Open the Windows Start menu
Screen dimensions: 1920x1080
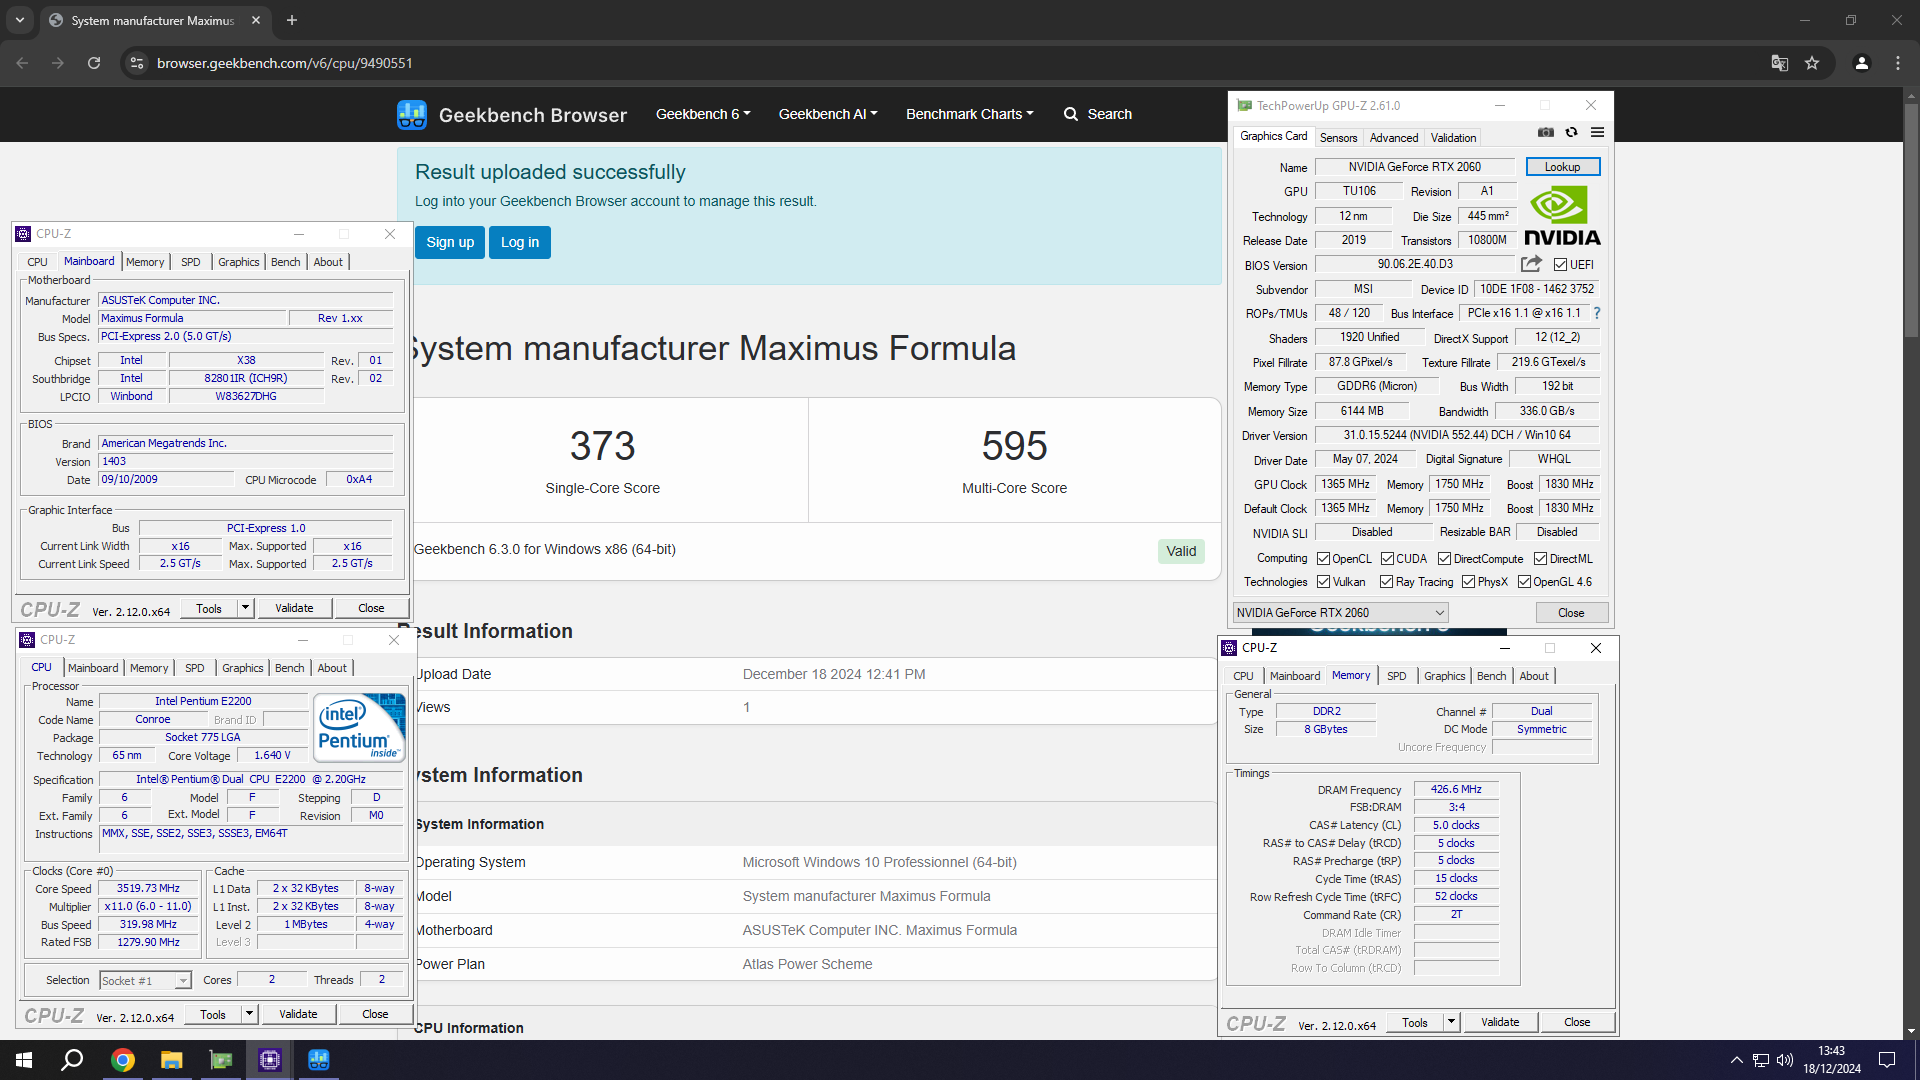(24, 1060)
